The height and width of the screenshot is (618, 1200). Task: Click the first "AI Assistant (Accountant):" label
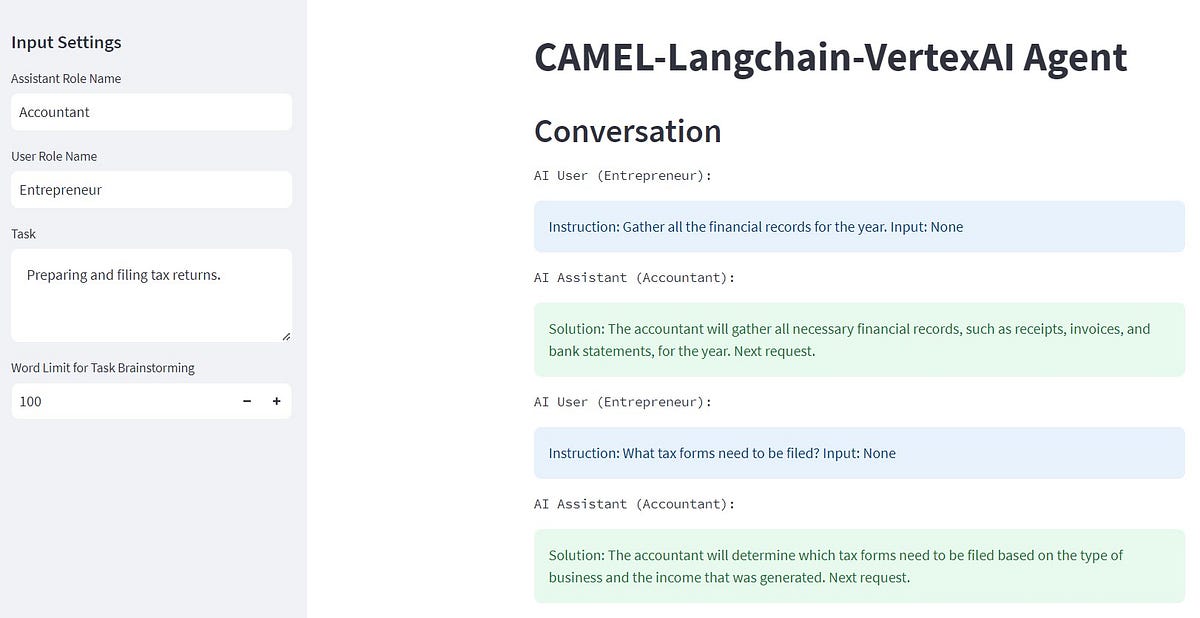tap(634, 278)
